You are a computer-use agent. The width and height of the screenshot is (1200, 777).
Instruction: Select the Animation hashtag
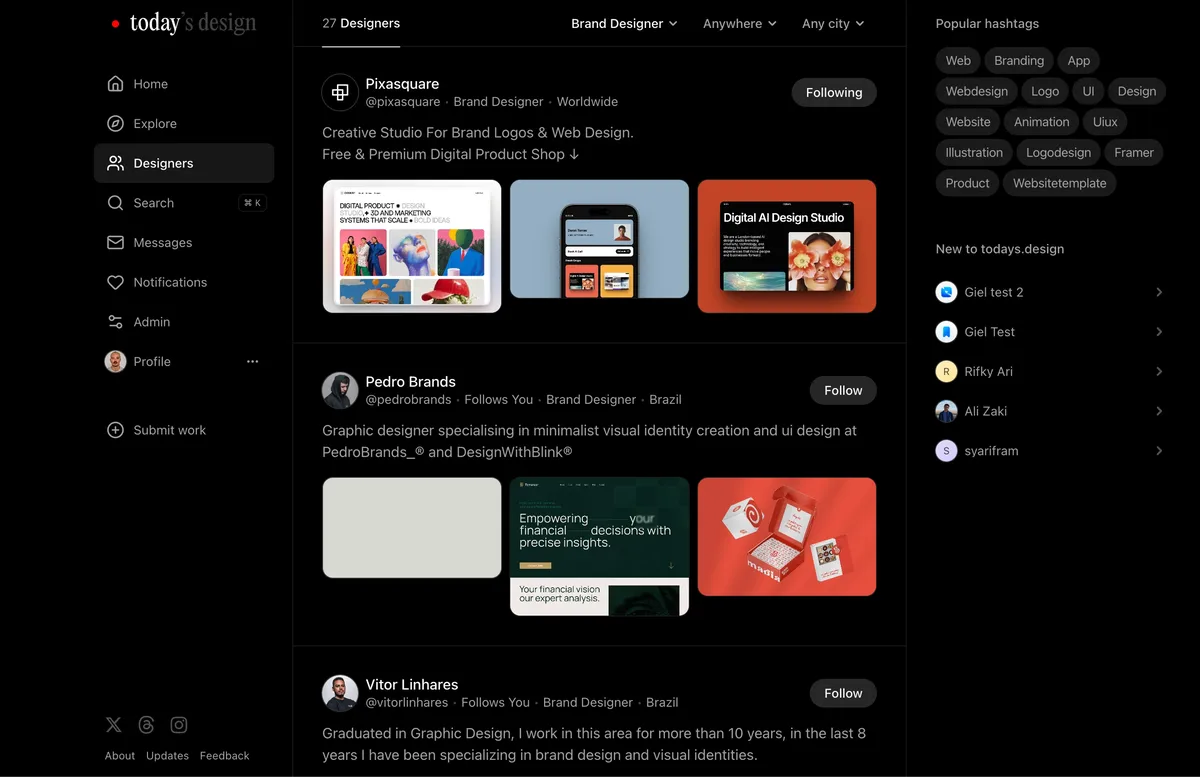(1041, 122)
